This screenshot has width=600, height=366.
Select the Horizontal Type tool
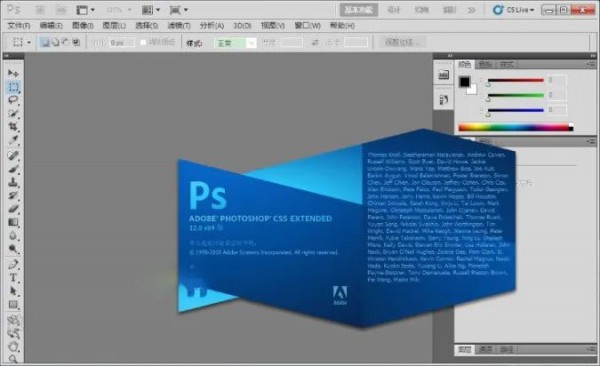click(x=13, y=278)
